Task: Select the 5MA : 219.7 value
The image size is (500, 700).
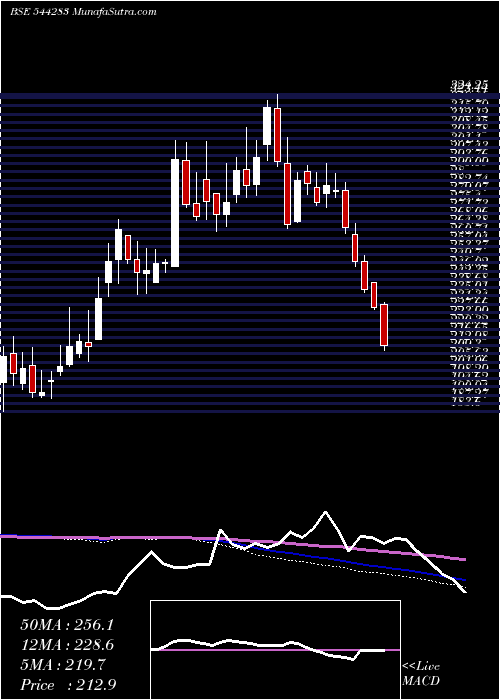Action: 63,665
